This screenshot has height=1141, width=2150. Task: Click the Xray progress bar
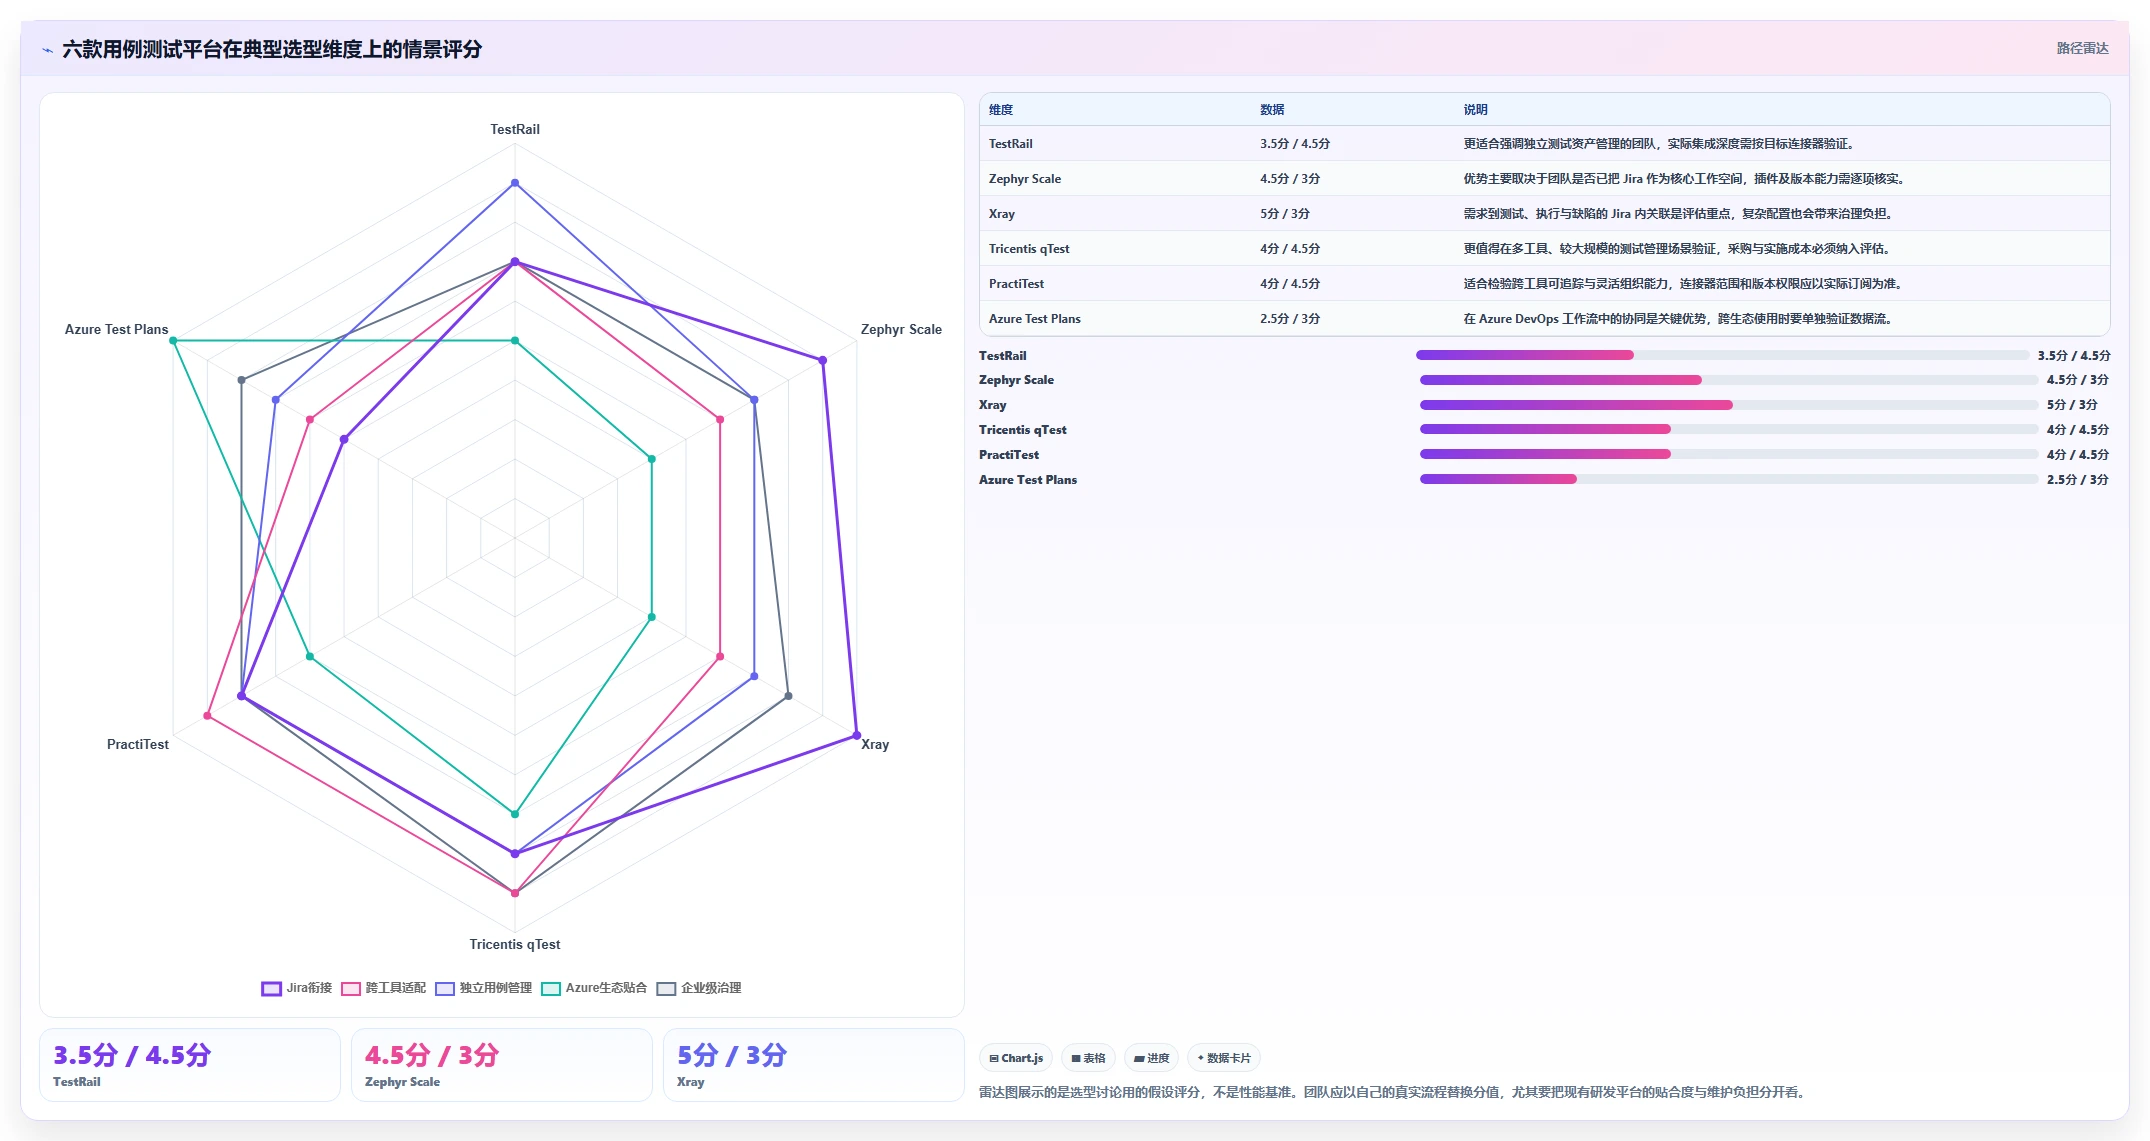pos(1729,405)
